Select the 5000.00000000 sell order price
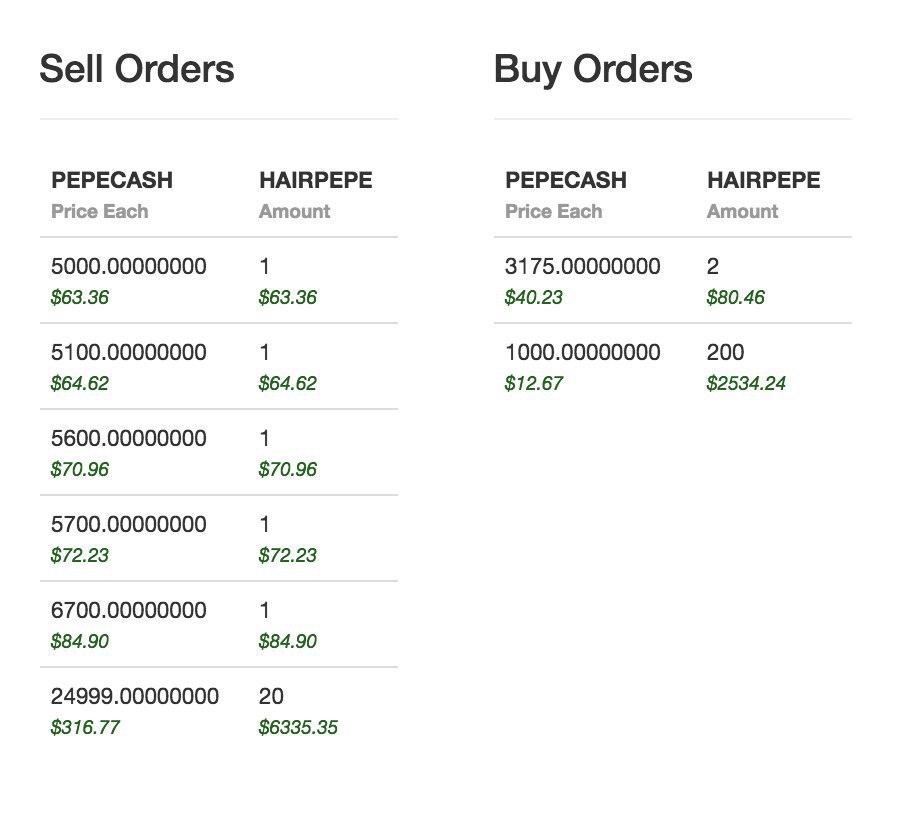The image size is (904, 828). tap(129, 266)
